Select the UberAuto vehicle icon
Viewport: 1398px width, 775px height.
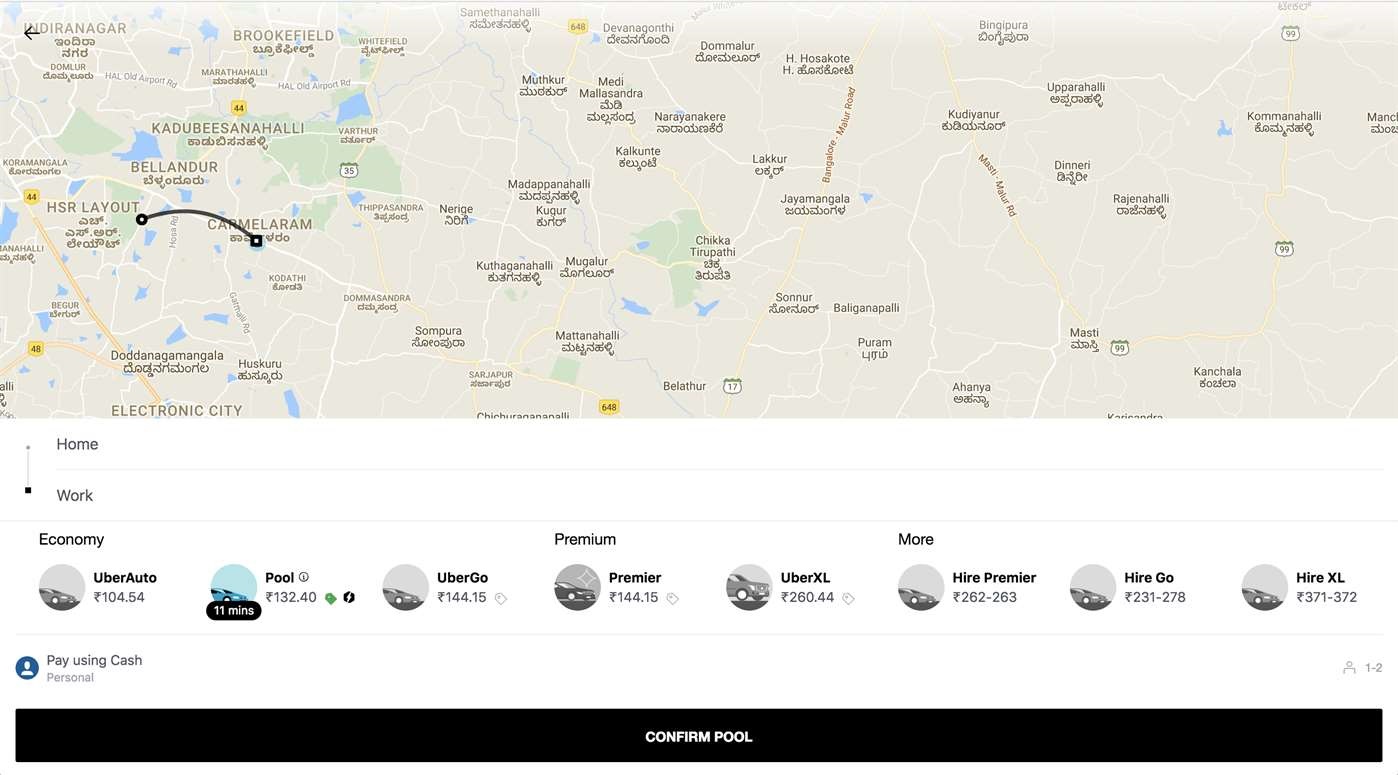pyautogui.click(x=62, y=587)
